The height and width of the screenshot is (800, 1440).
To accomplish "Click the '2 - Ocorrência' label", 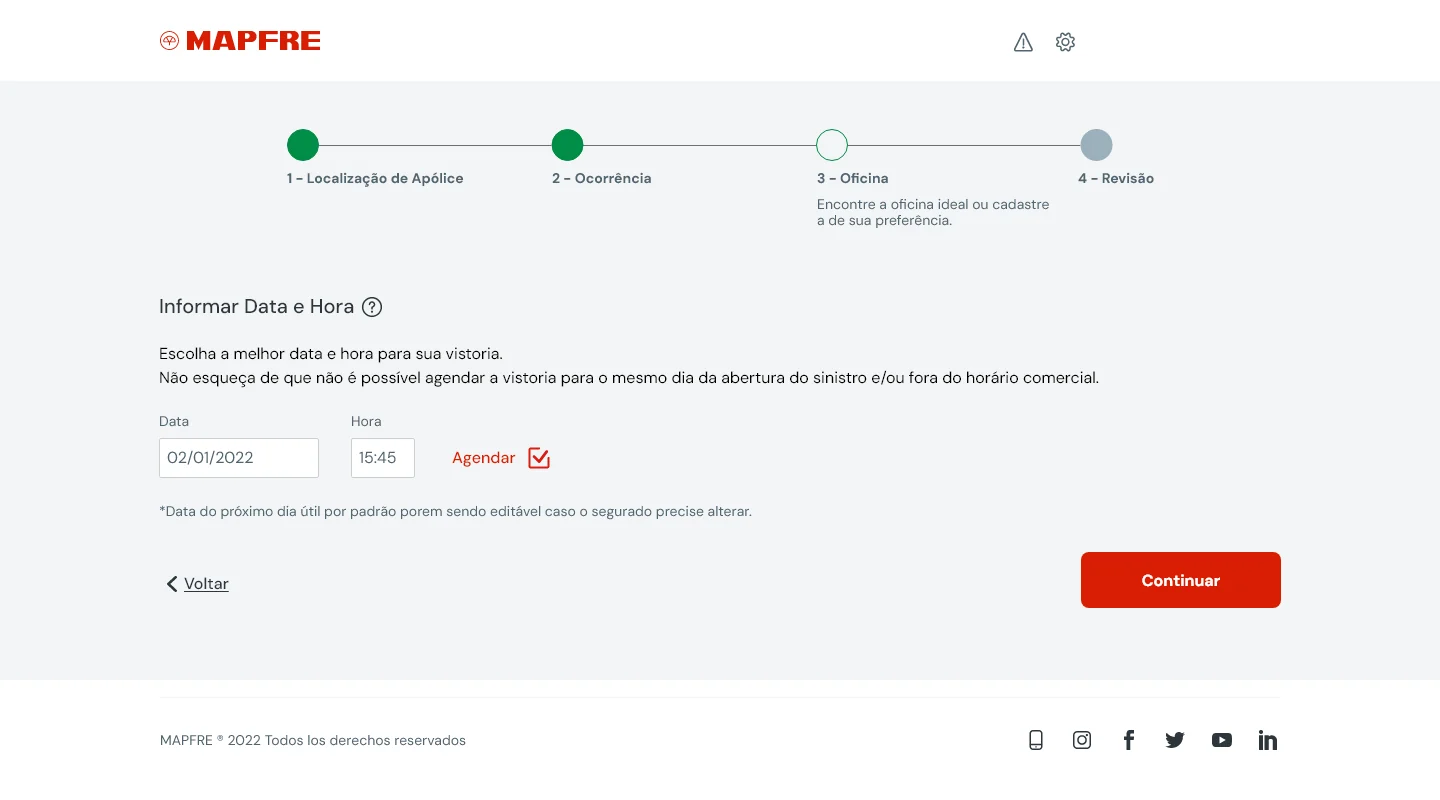I will click(601, 178).
